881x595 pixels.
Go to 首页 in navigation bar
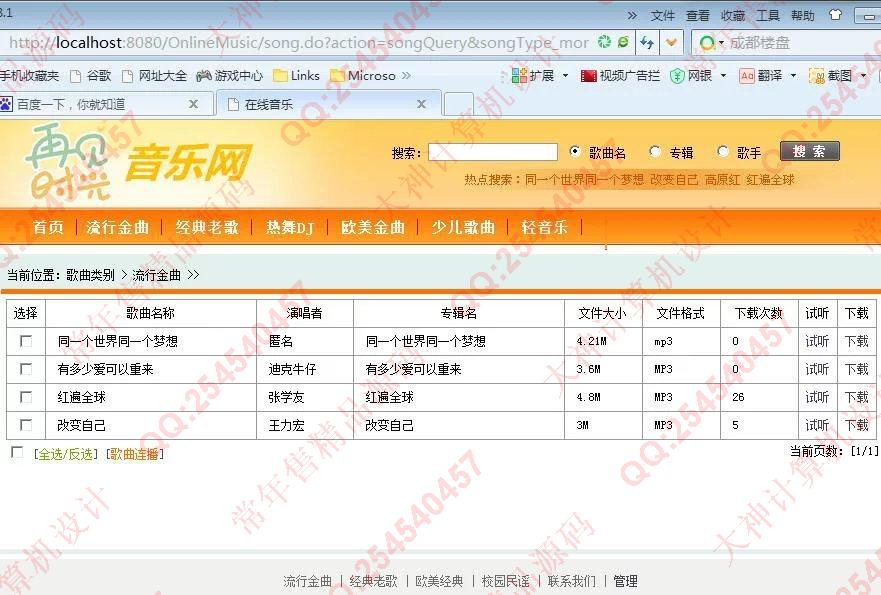48,228
